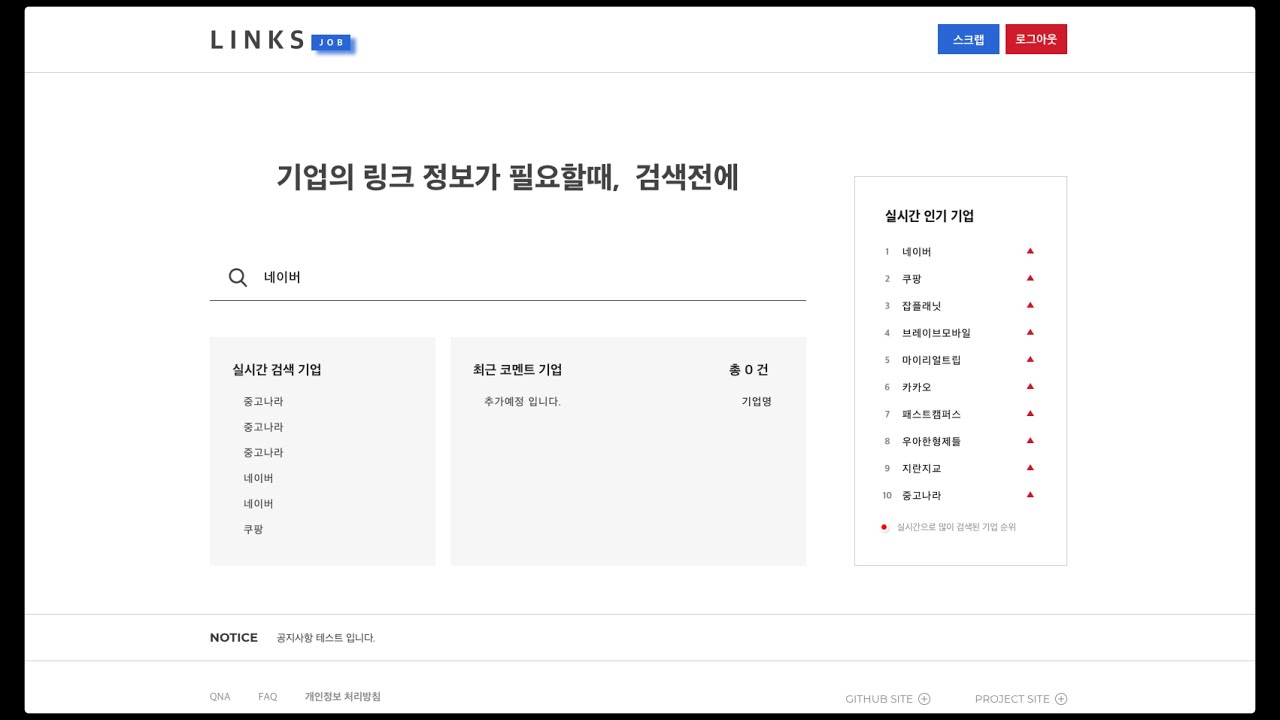Open the FAQ footer link
The width and height of the screenshot is (1280, 720).
coord(267,697)
